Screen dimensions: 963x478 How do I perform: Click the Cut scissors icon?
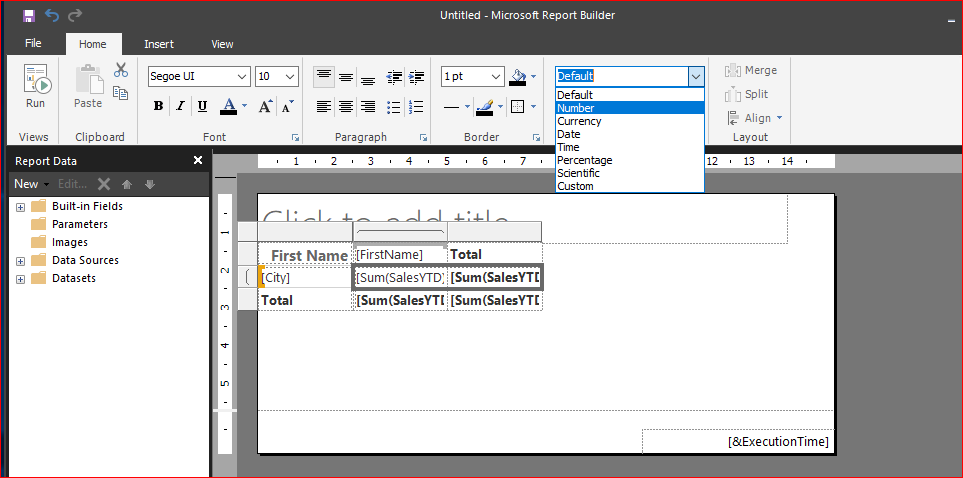[x=121, y=70]
